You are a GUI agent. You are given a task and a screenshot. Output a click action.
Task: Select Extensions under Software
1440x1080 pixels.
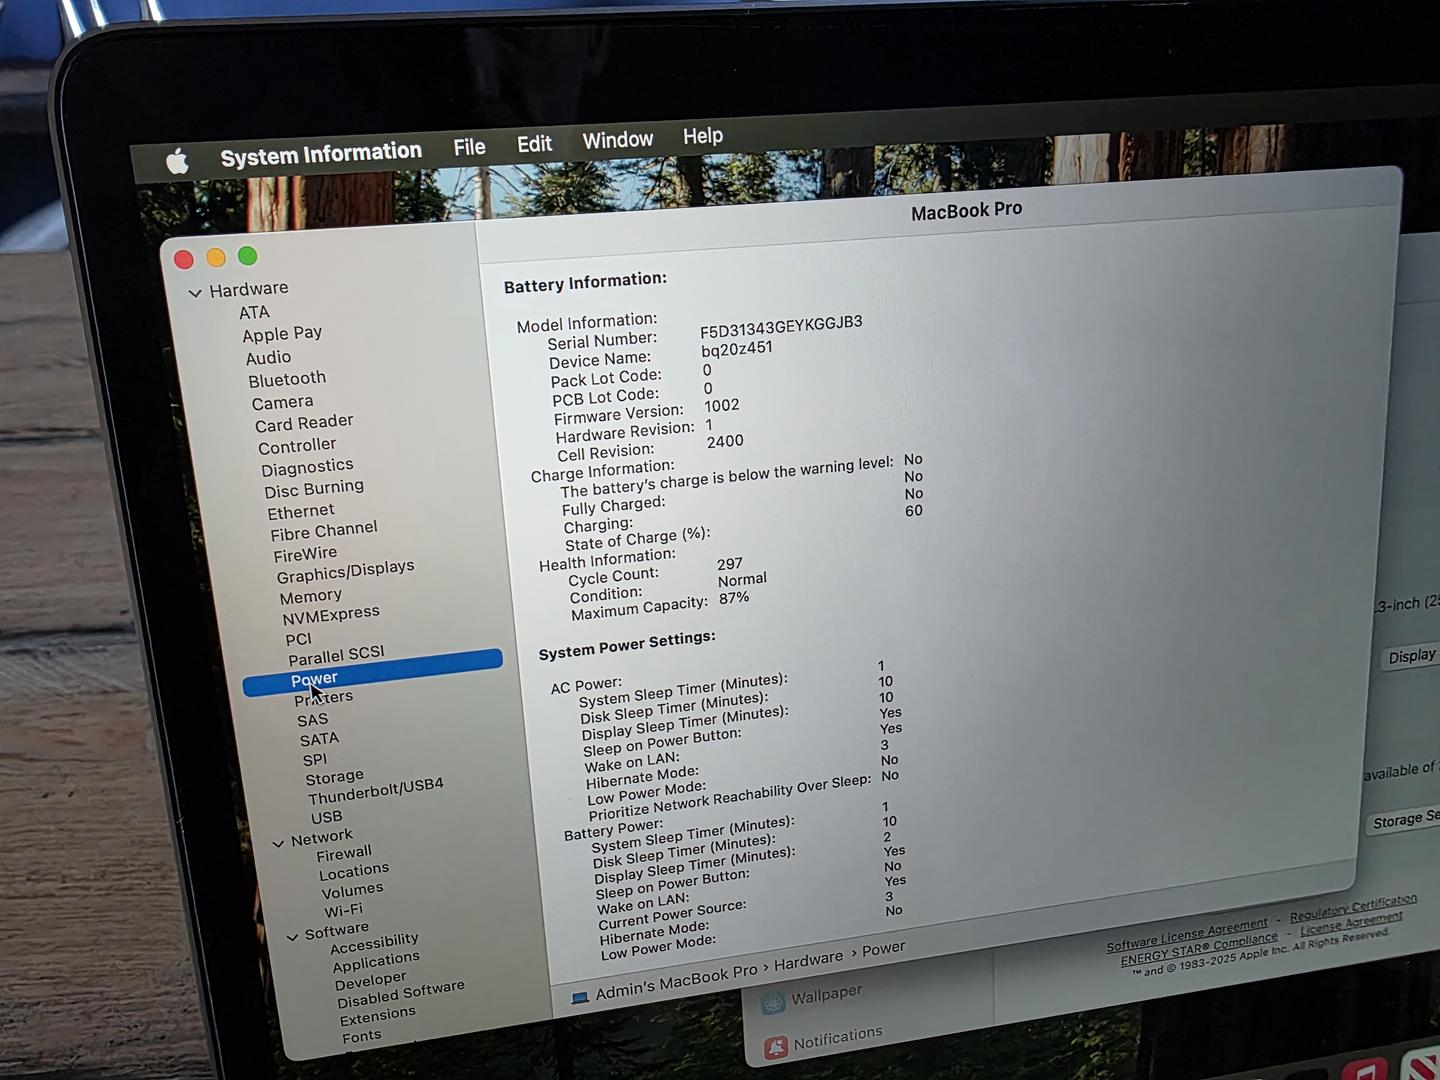(x=377, y=1016)
